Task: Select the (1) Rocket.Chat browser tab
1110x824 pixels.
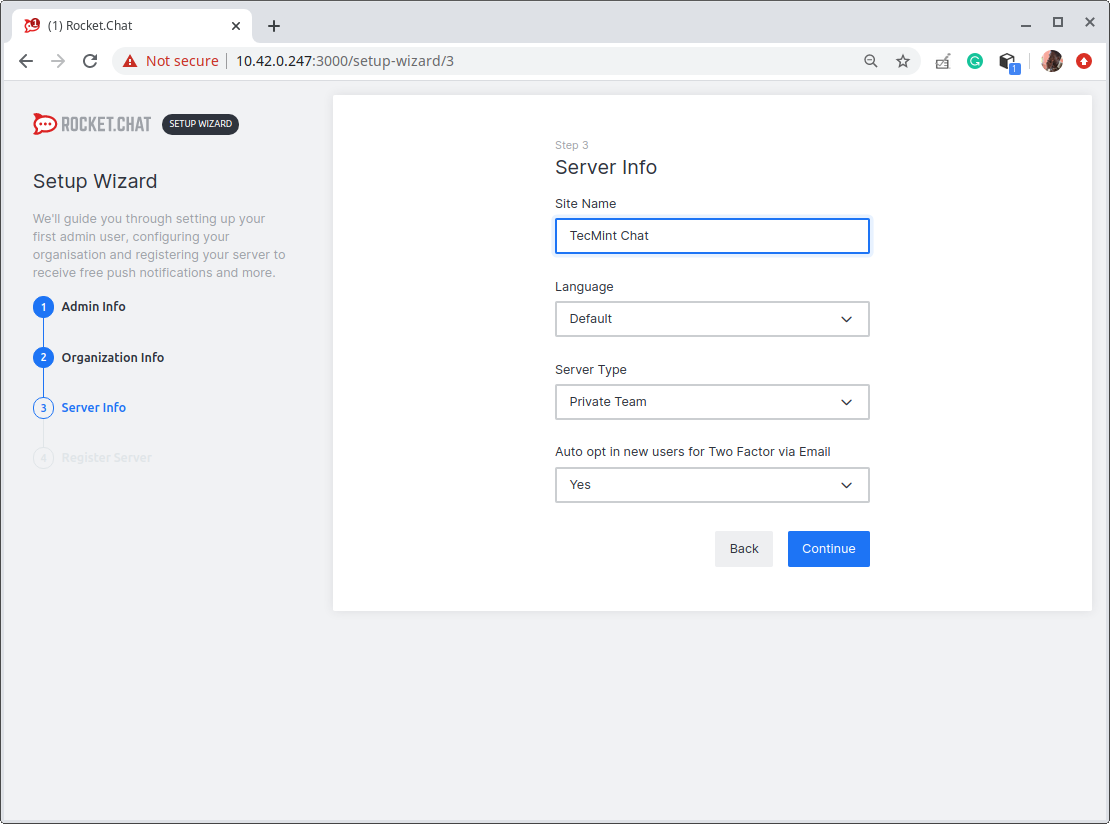Action: [132, 26]
